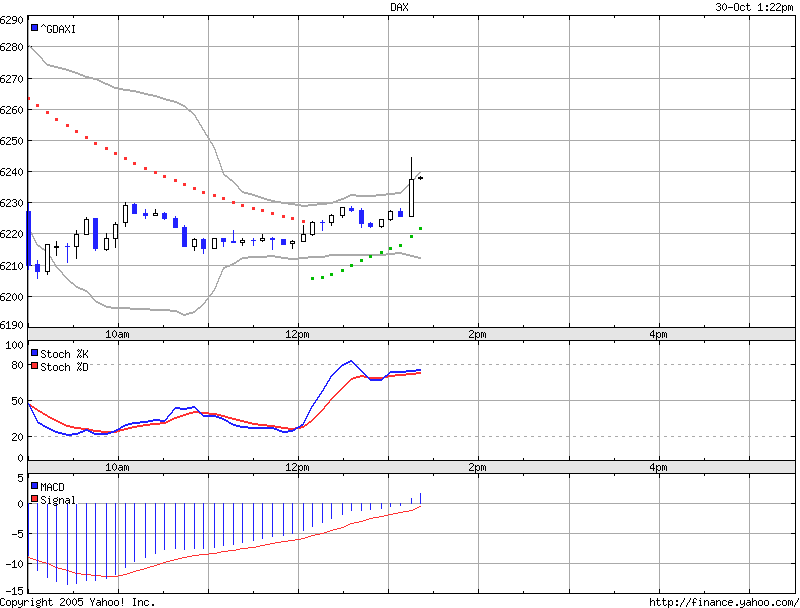
Task: Click the MACD legend label
Action: point(52,487)
